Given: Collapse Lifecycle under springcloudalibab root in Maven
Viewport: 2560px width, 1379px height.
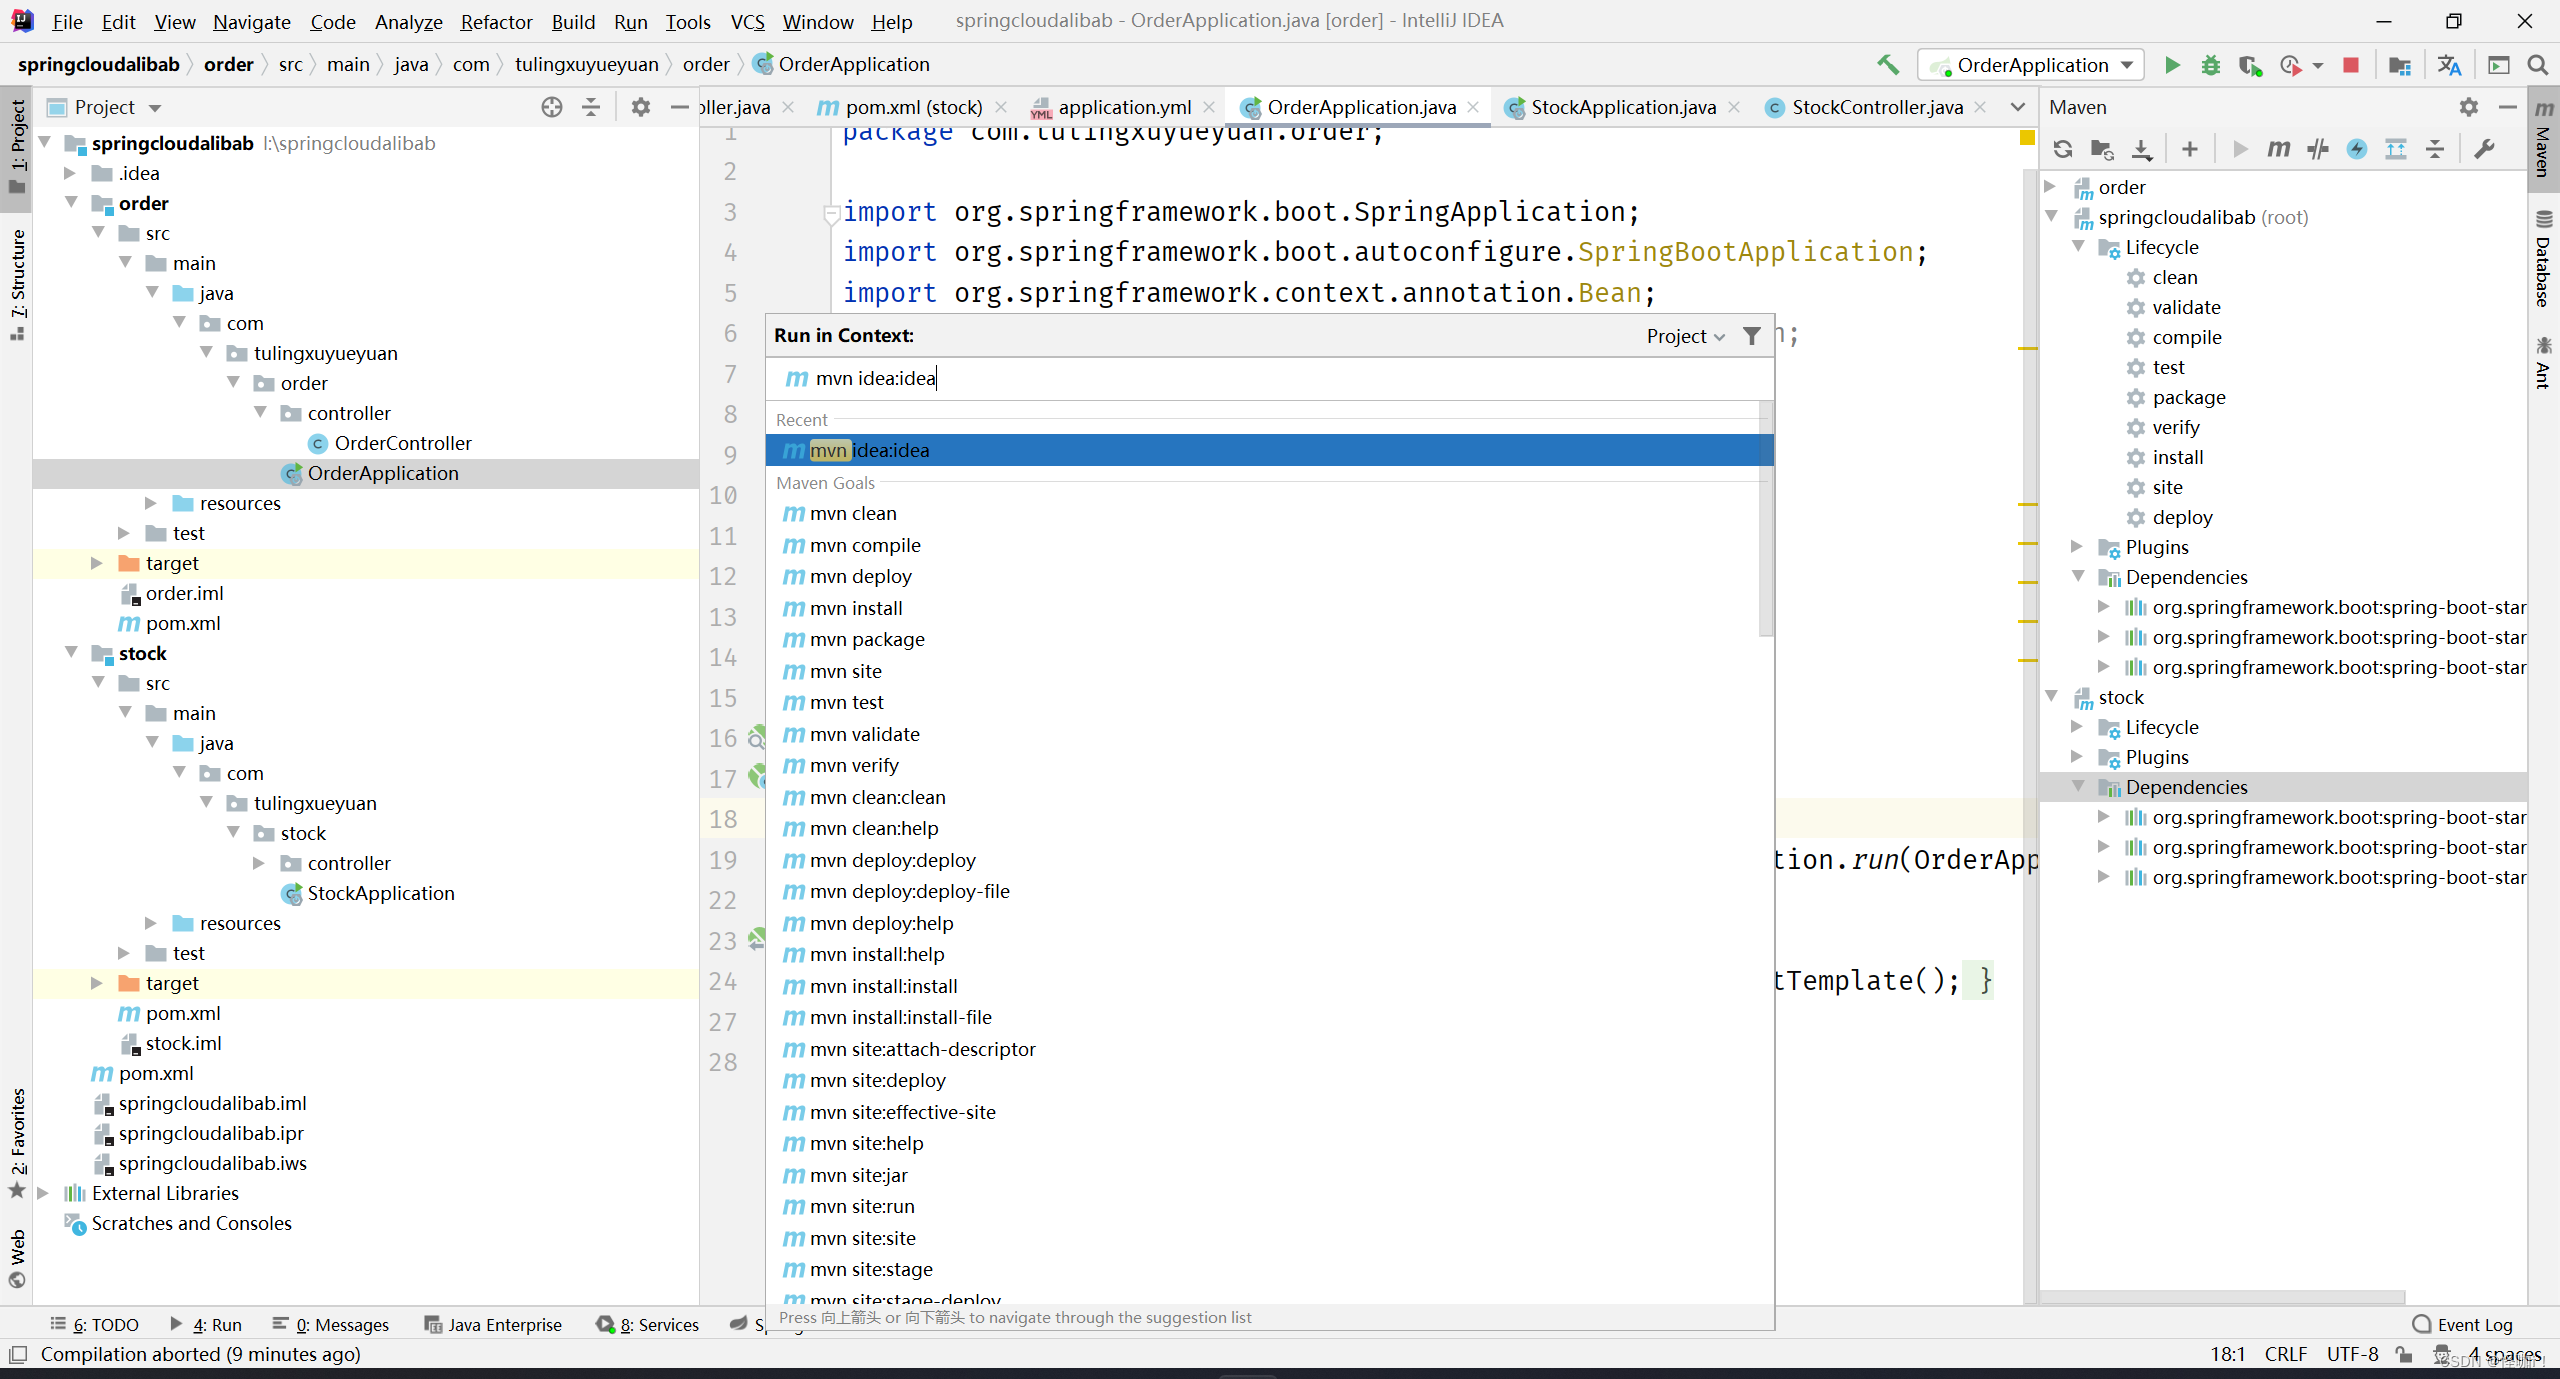Looking at the screenshot, I should [2076, 247].
